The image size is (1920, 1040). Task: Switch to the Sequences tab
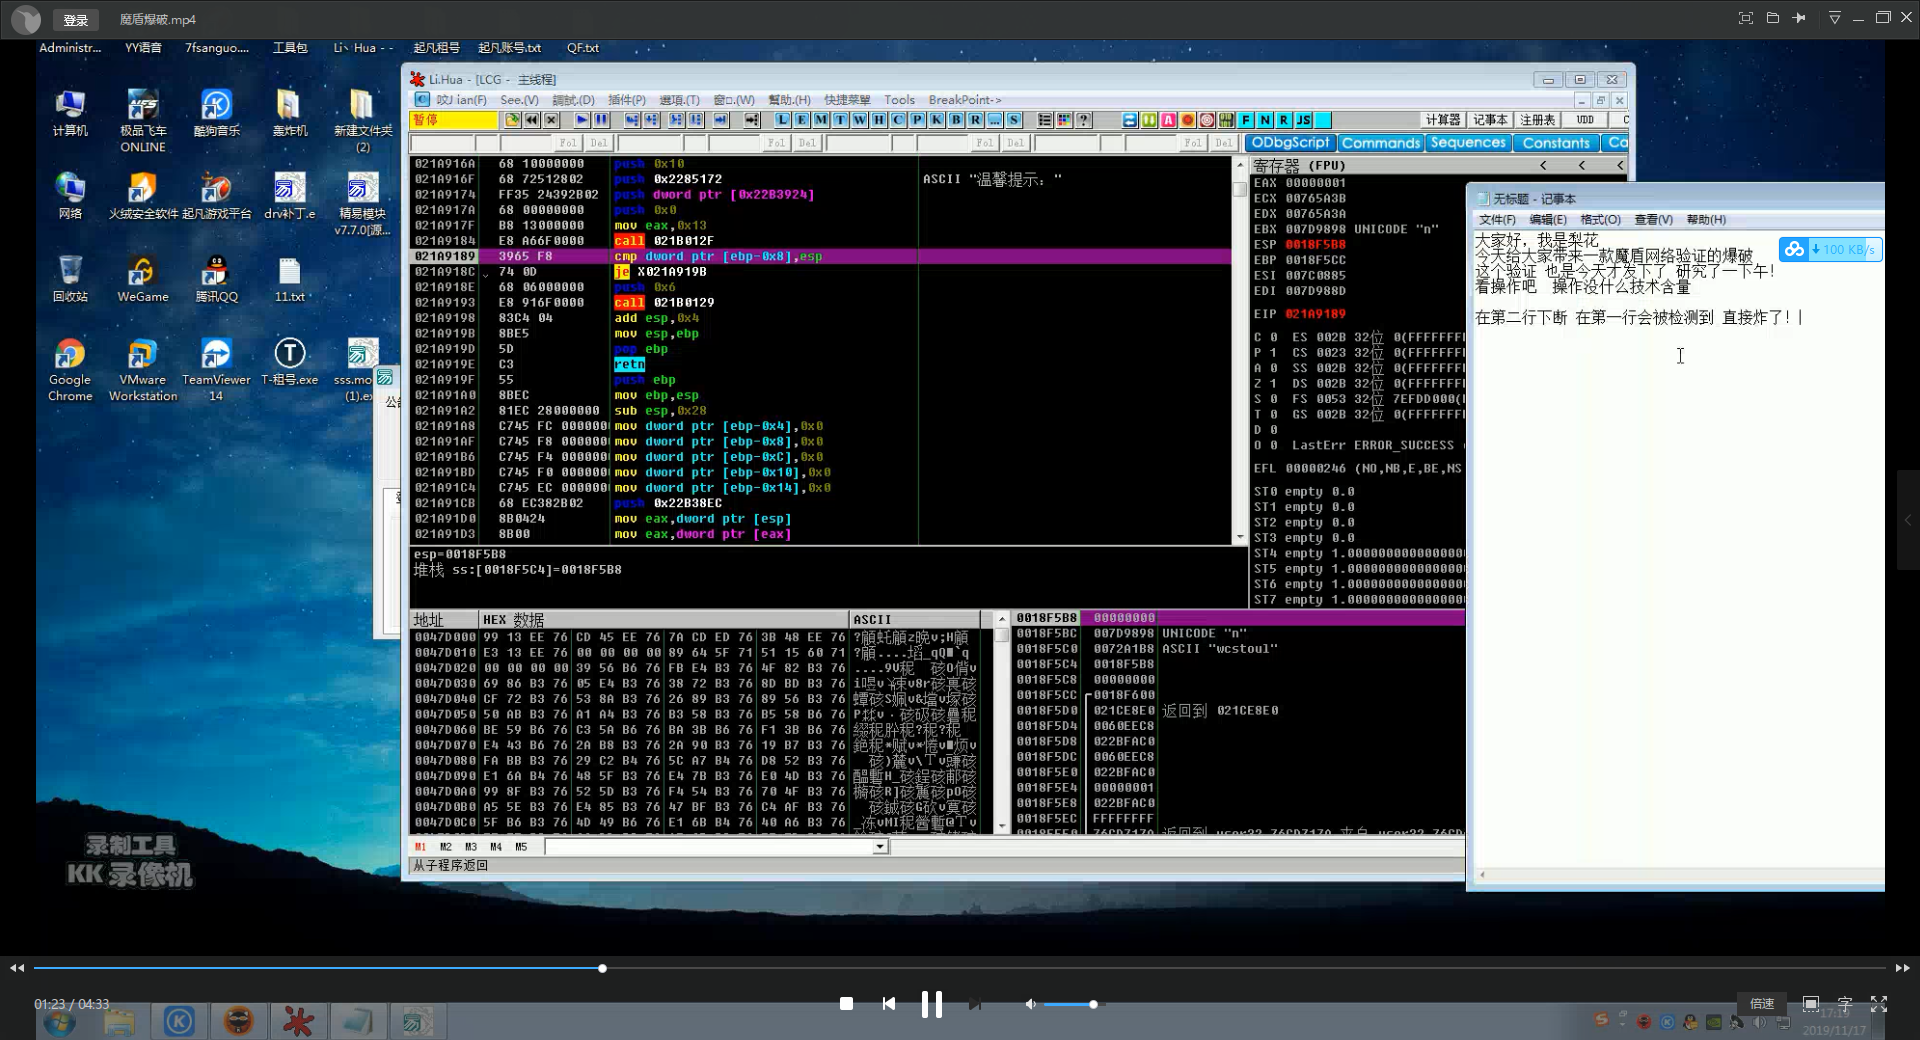[x=1468, y=143]
